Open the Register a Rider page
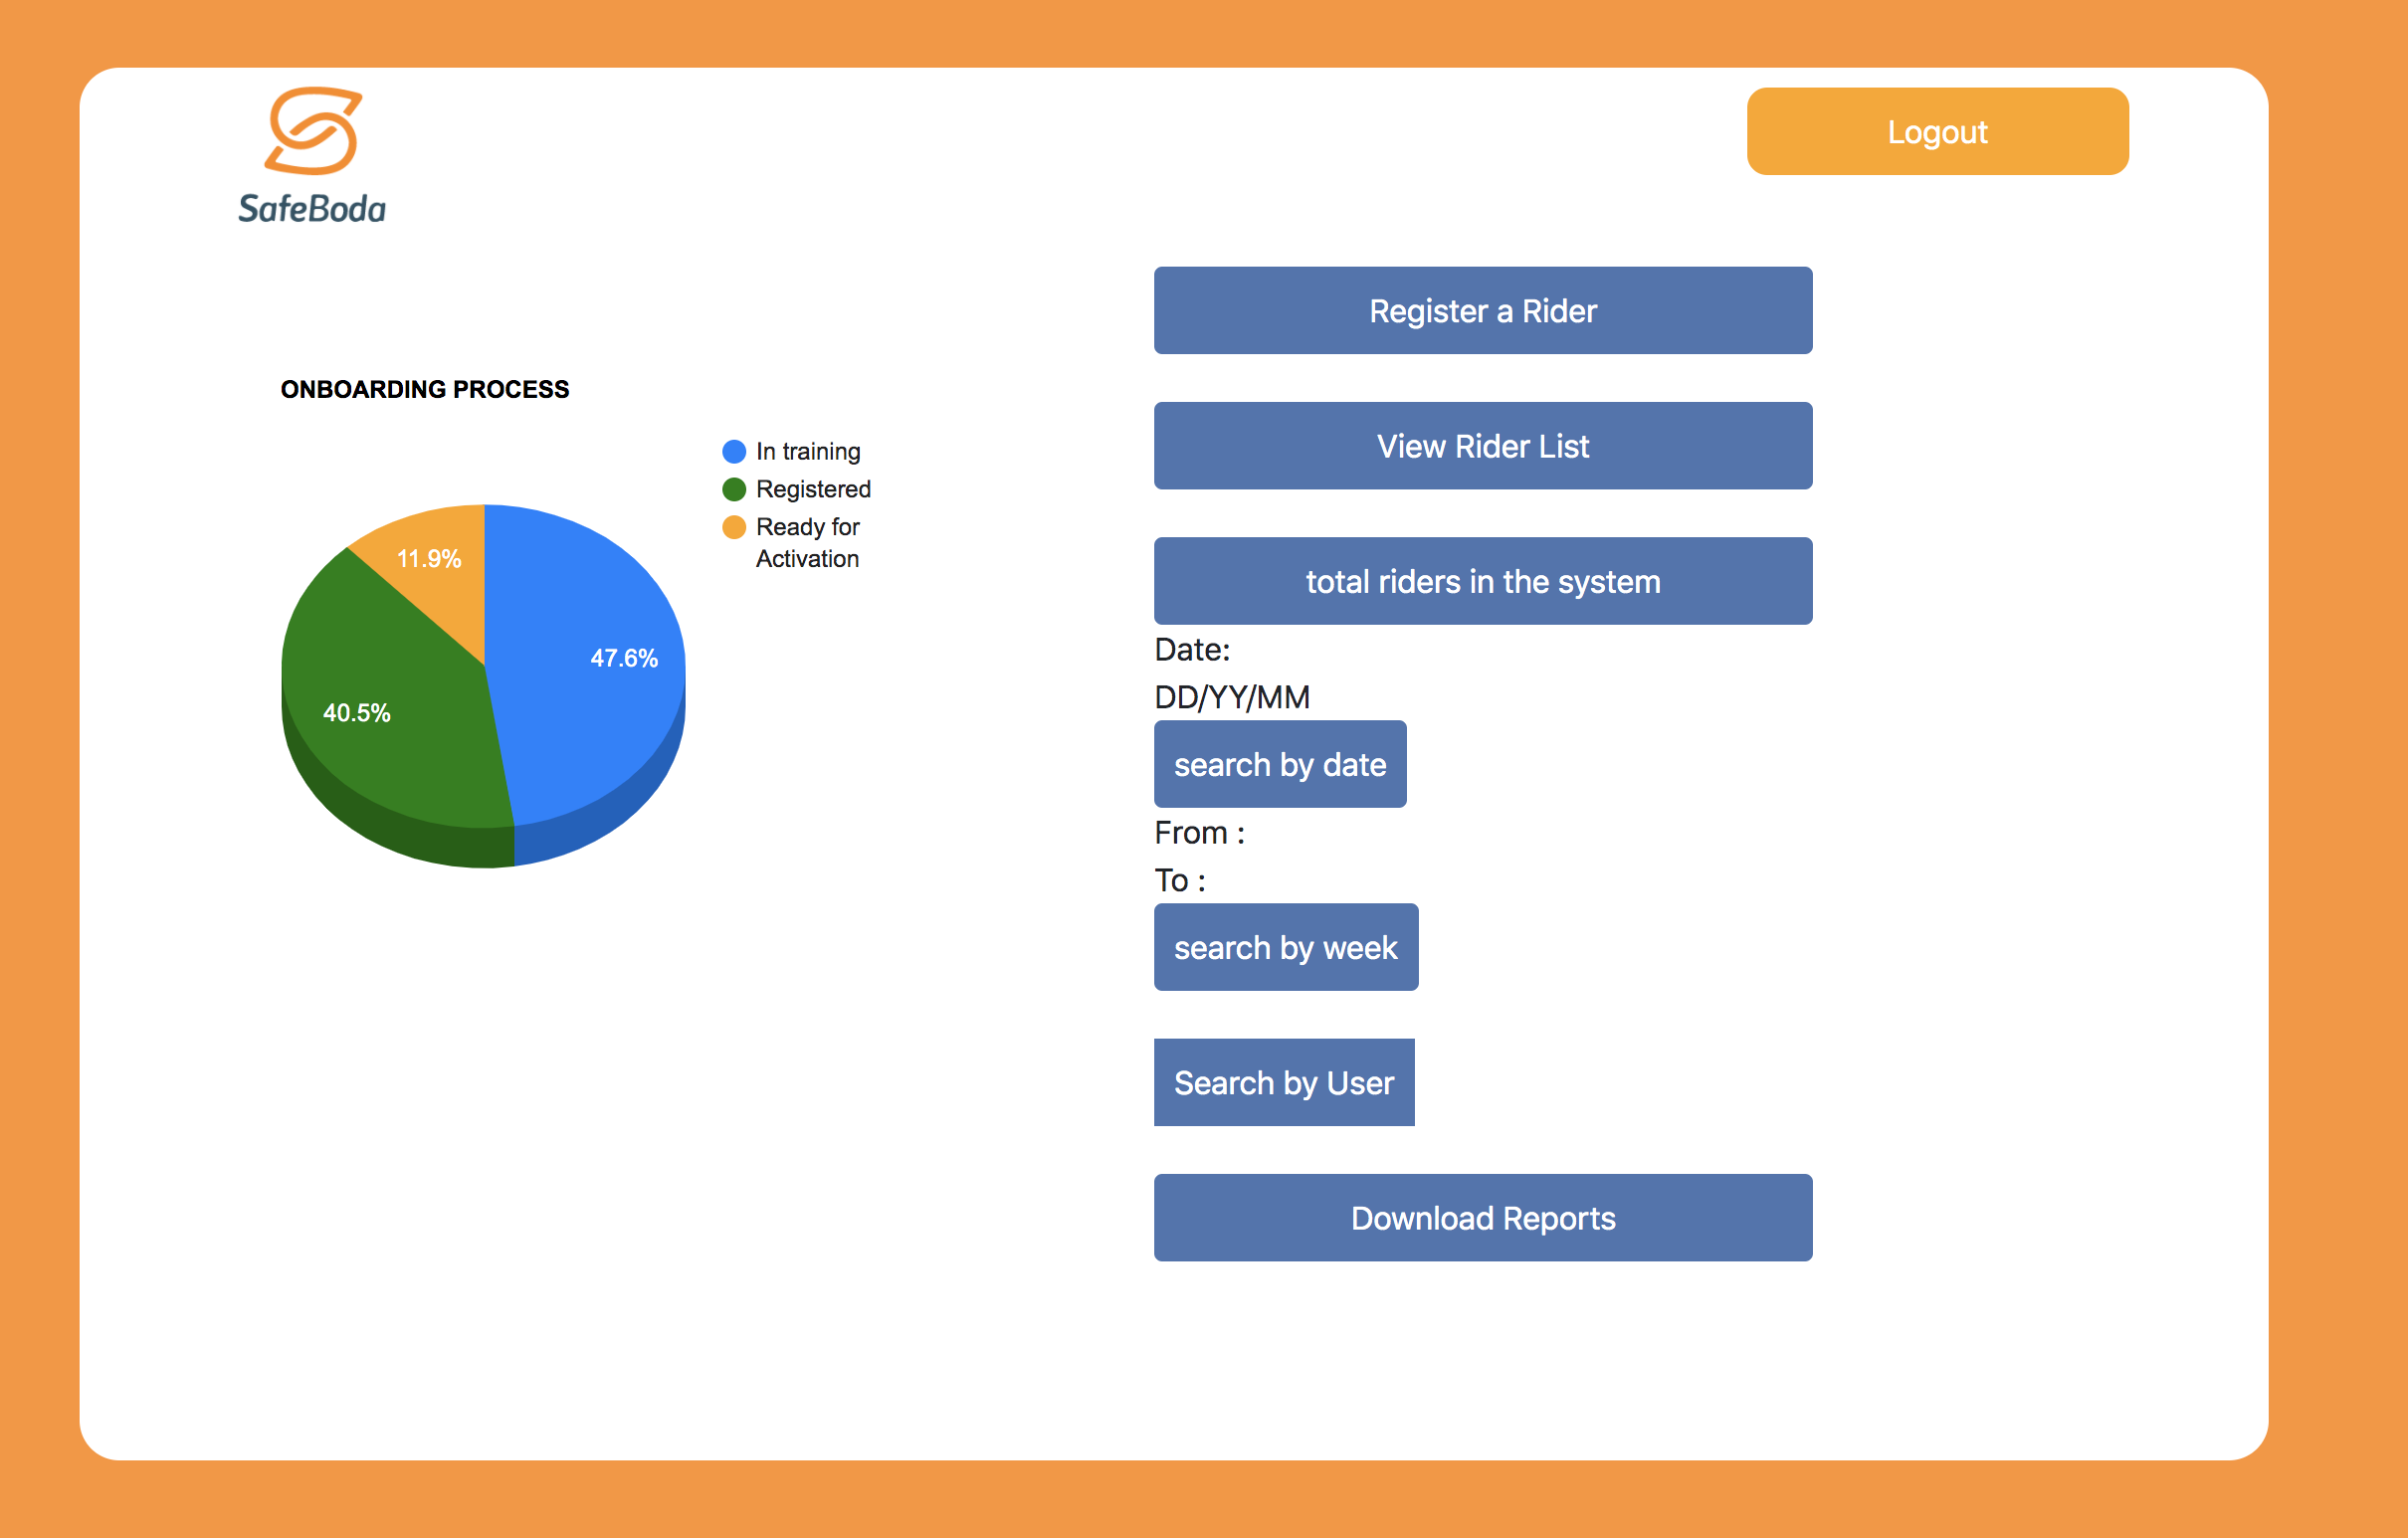Screen dimensions: 2408x1538 tap(1482, 311)
